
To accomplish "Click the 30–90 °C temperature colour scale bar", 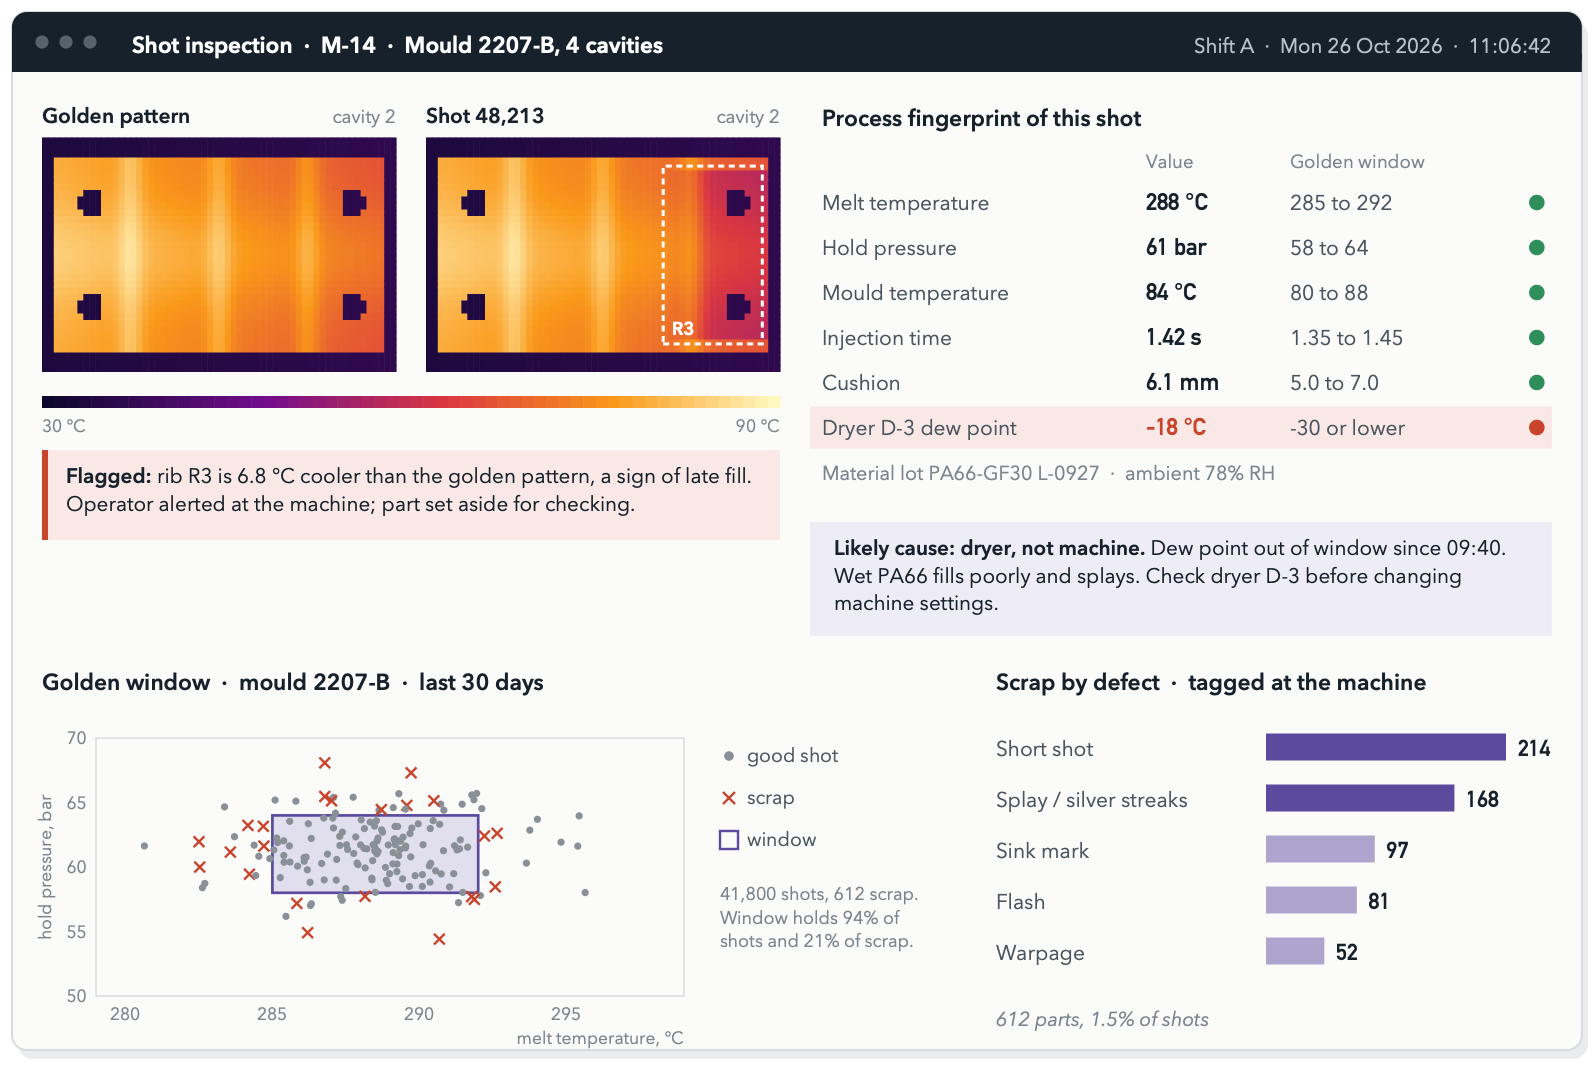I will coord(411,402).
